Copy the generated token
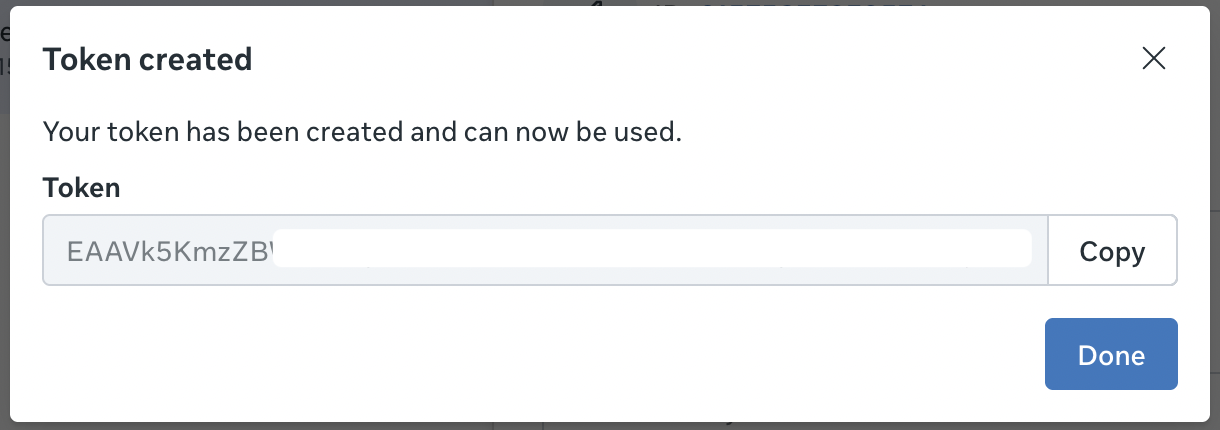The height and width of the screenshot is (430, 1220). click(x=1112, y=251)
